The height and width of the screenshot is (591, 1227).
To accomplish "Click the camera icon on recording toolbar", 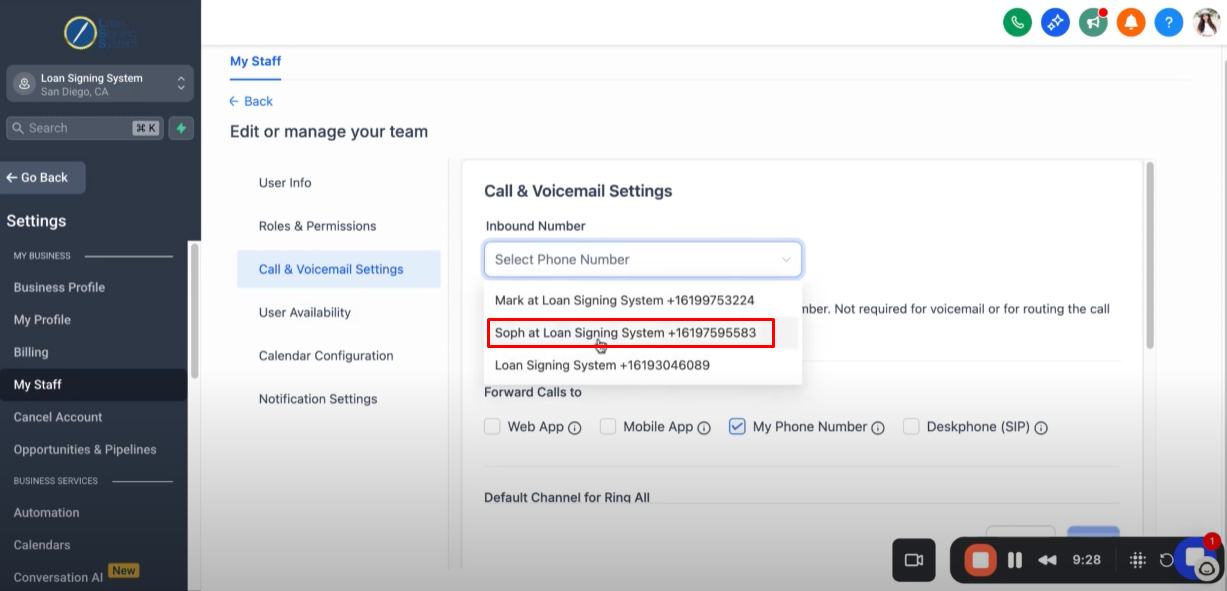I will click(913, 560).
